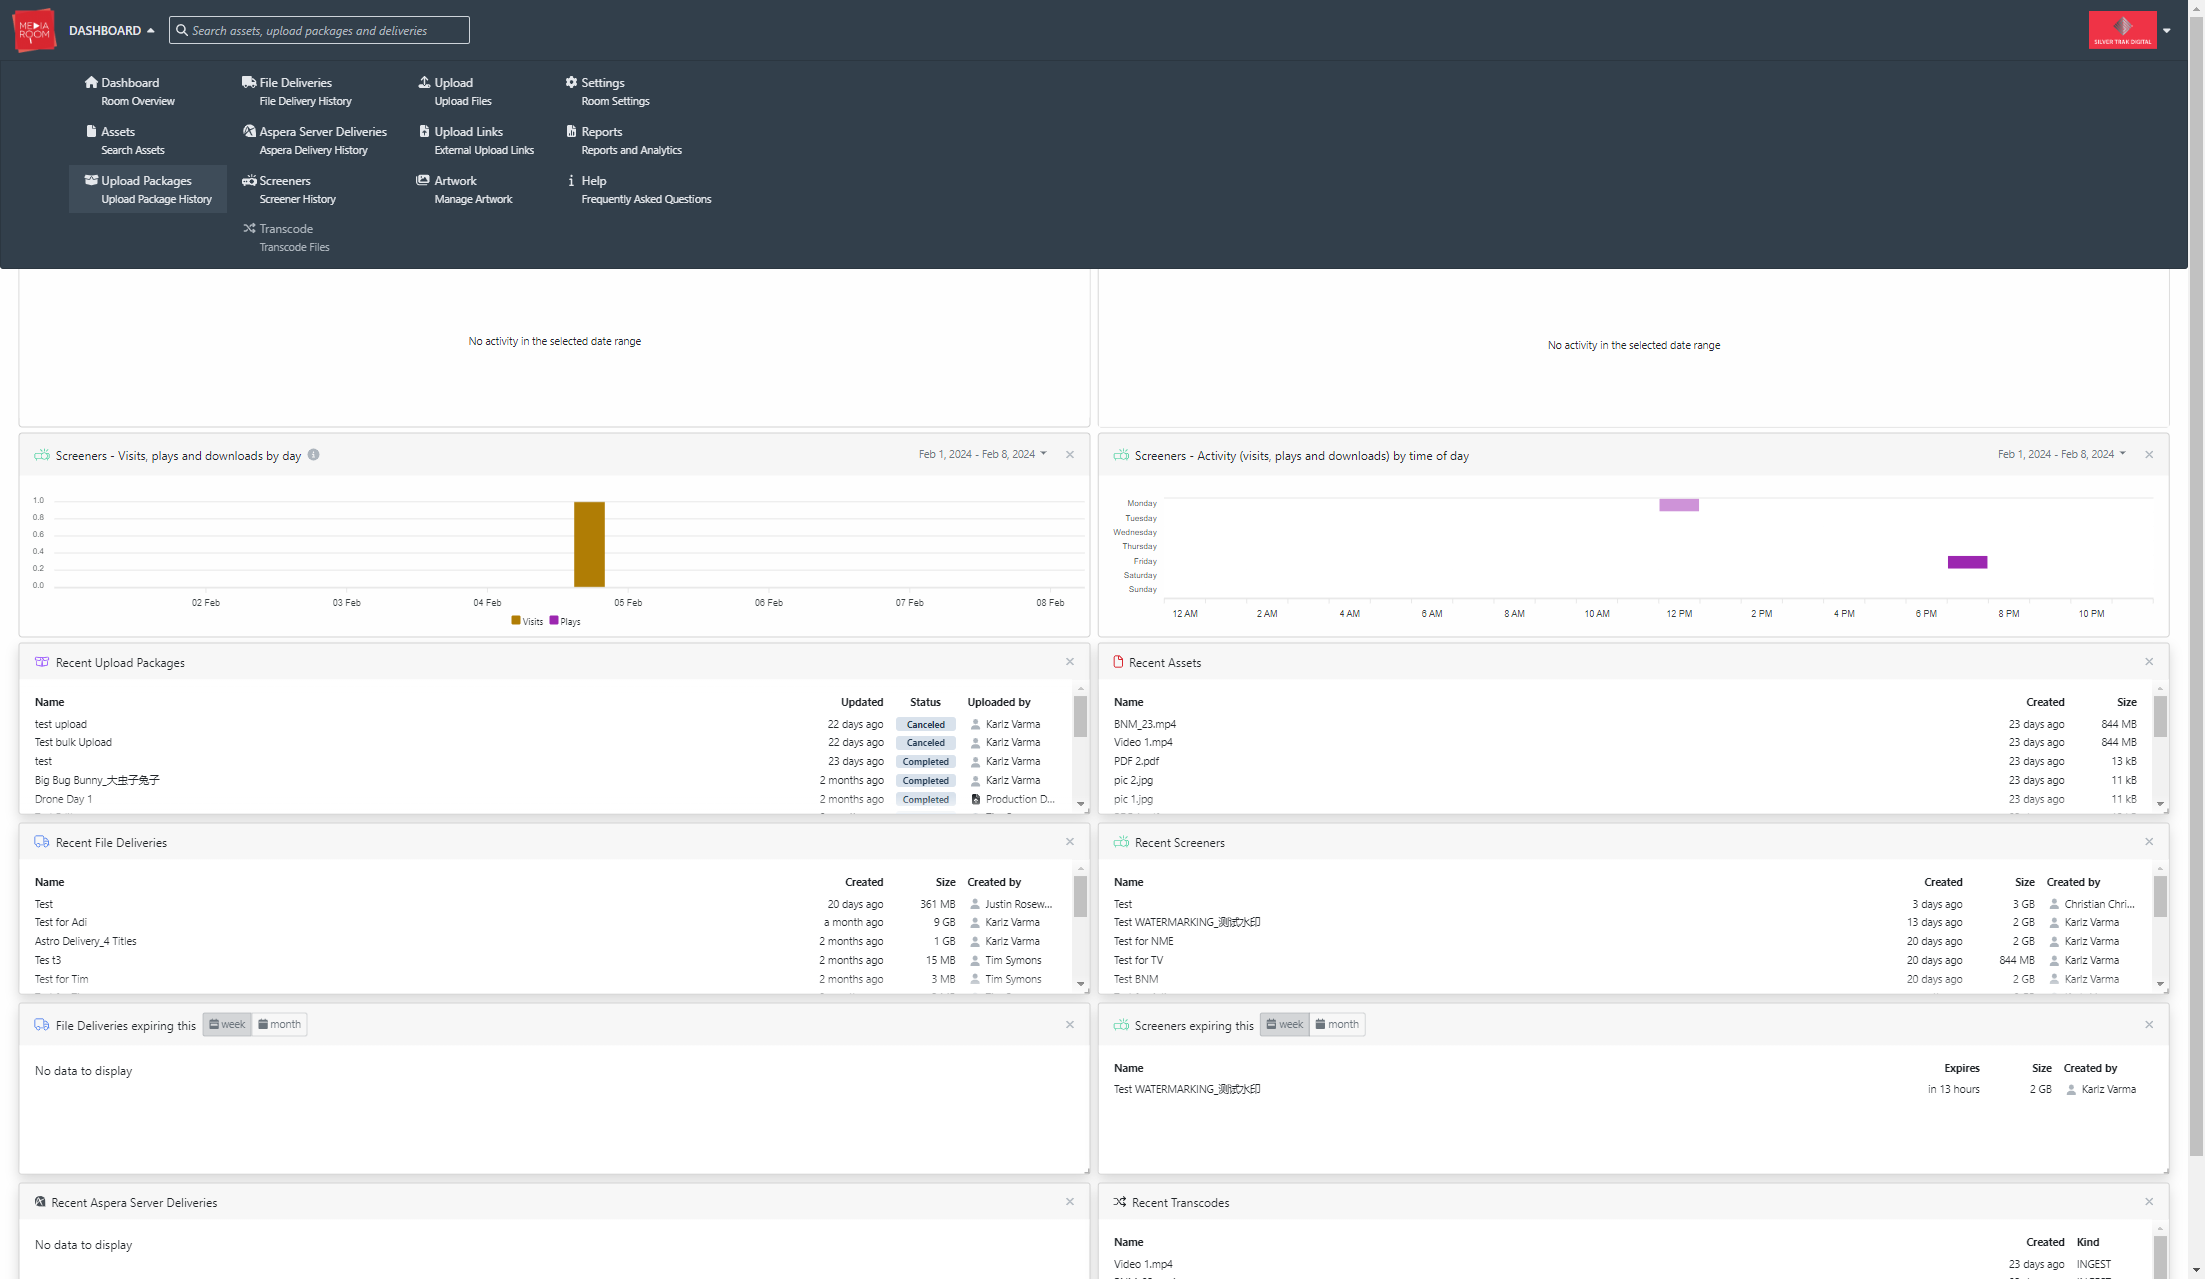Click the Aspera Server Deliveries icon

[249, 131]
